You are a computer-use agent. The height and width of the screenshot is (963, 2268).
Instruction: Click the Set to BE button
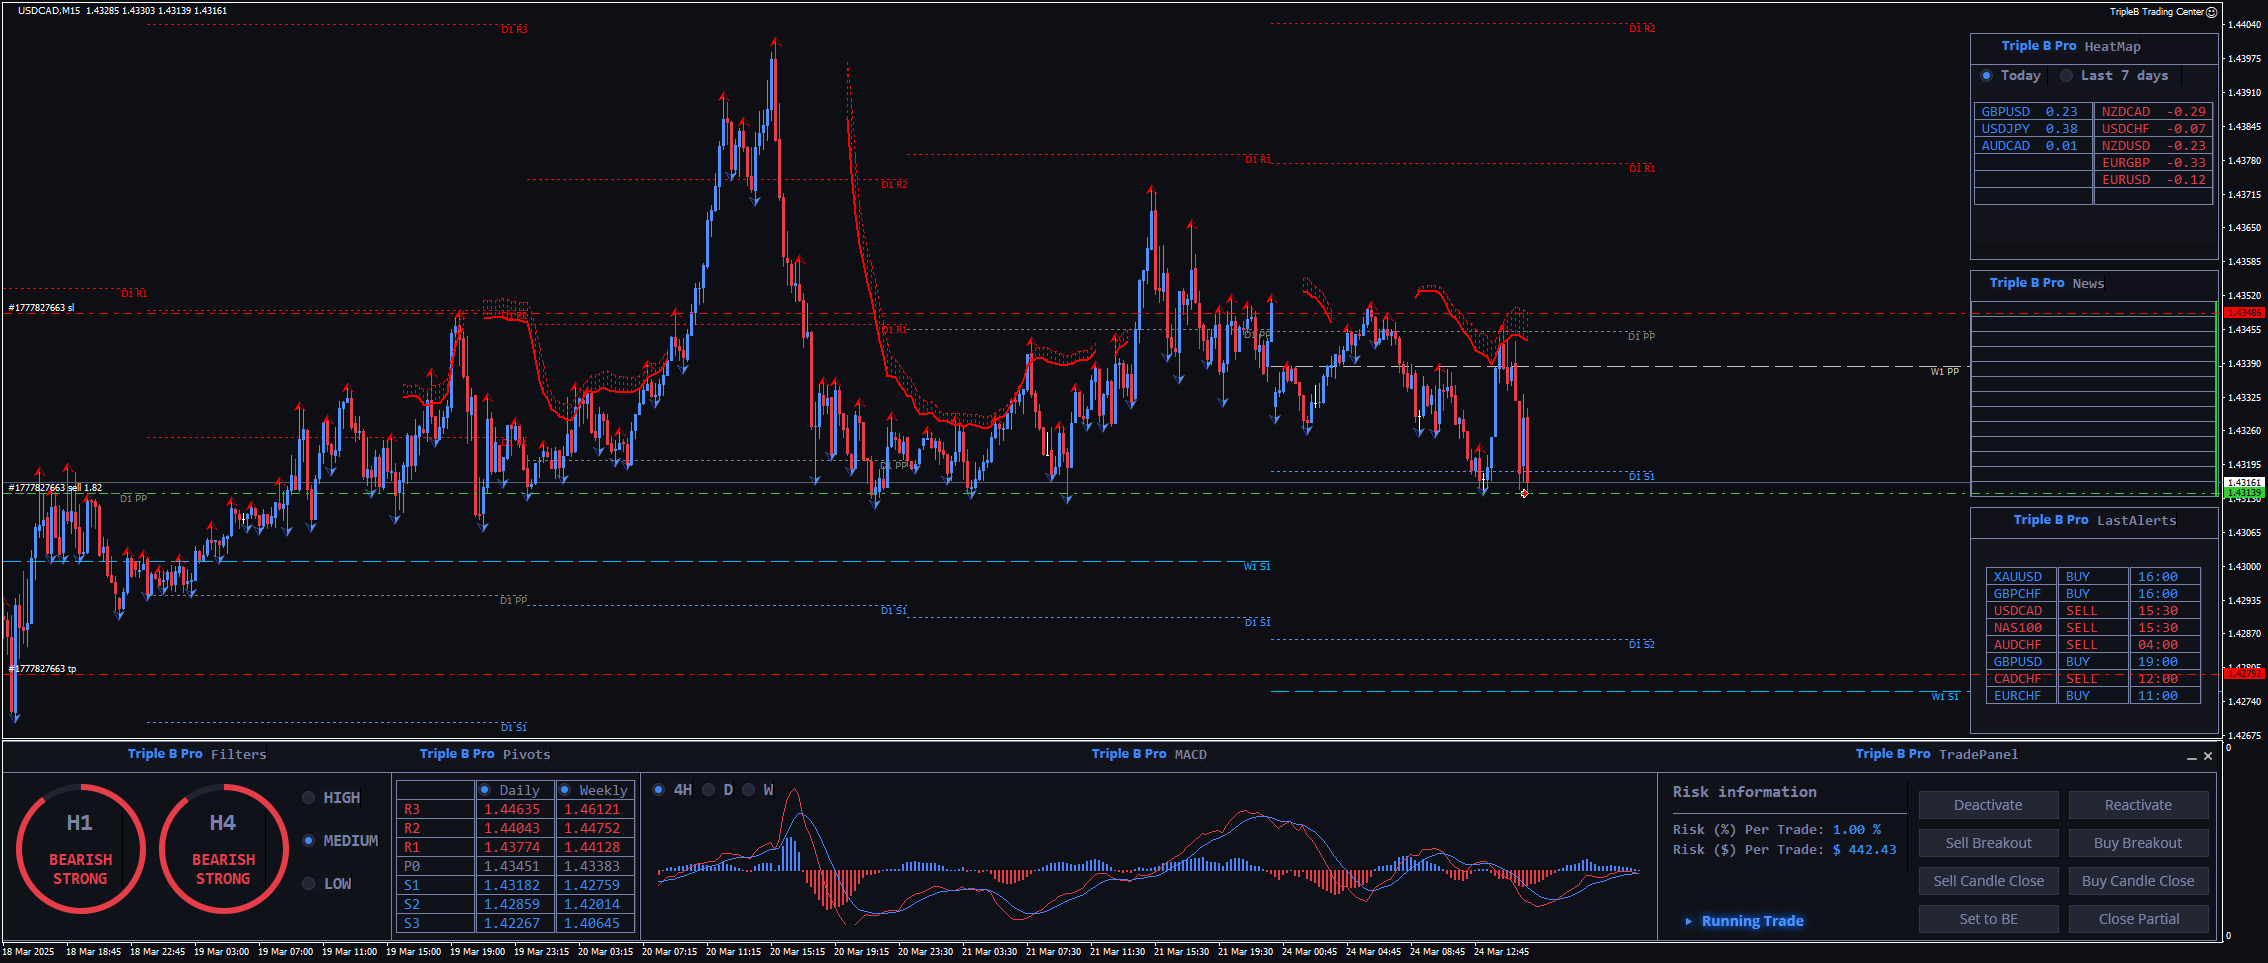point(1988,919)
